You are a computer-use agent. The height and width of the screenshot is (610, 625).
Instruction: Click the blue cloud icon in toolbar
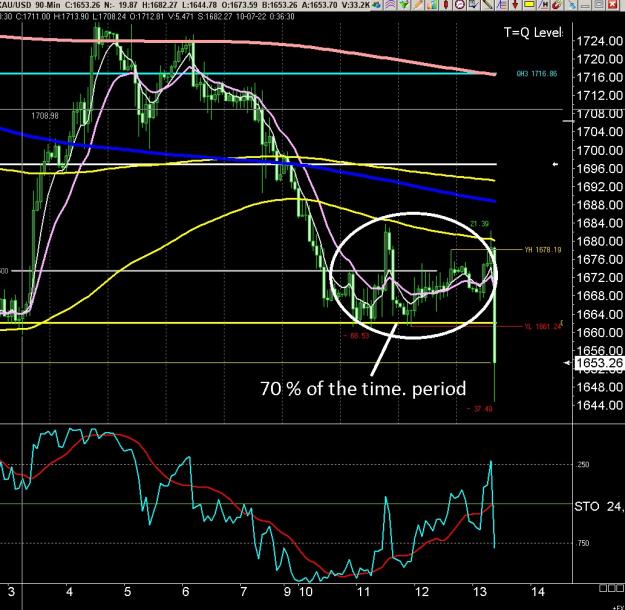tap(377, 5)
